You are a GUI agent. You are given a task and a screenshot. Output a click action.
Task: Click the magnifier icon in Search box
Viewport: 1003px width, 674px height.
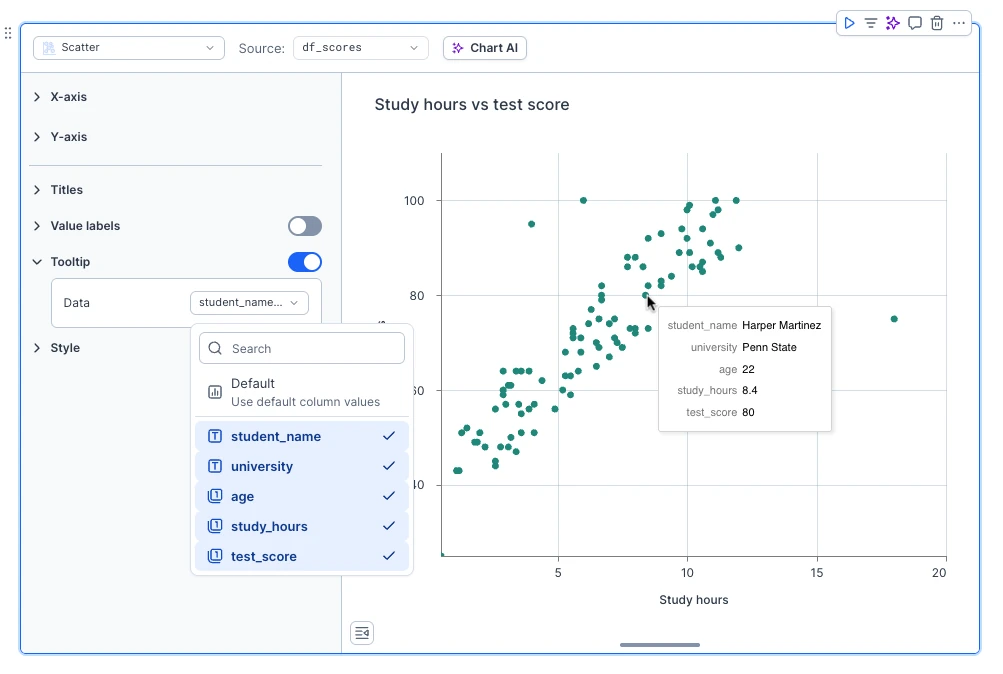216,349
